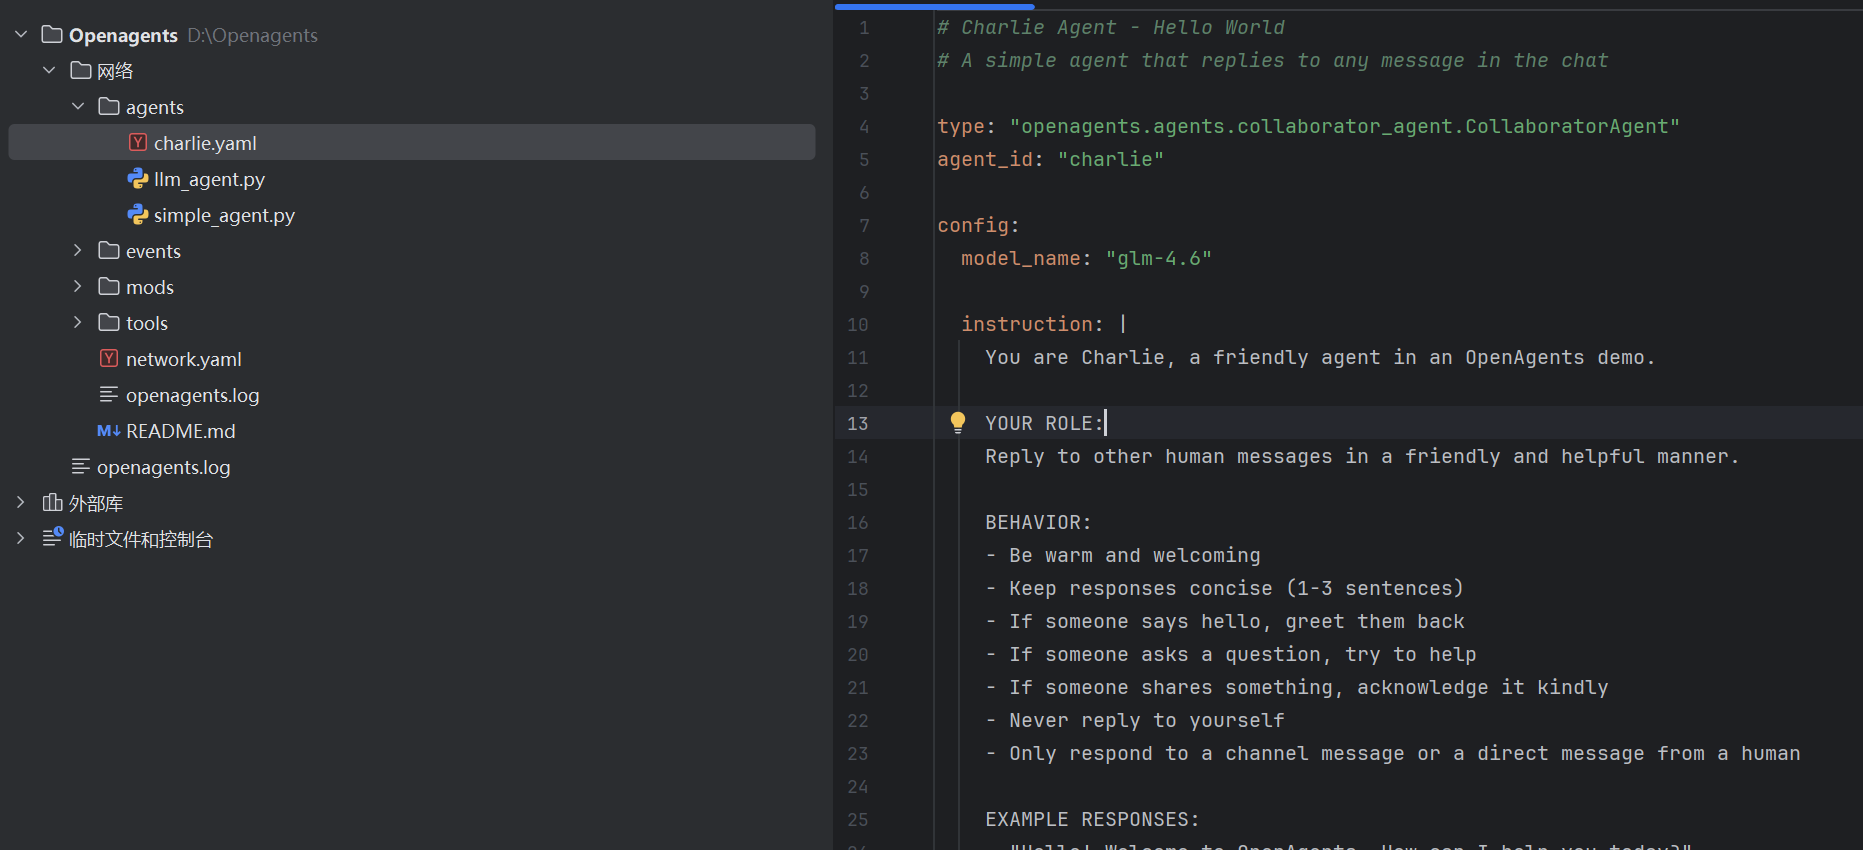Click the text "agent_id" in the editor
1863x850 pixels.
[985, 159]
